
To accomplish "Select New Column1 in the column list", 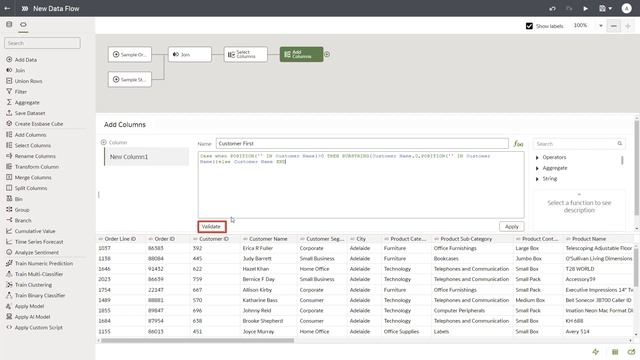I will point(147,157).
